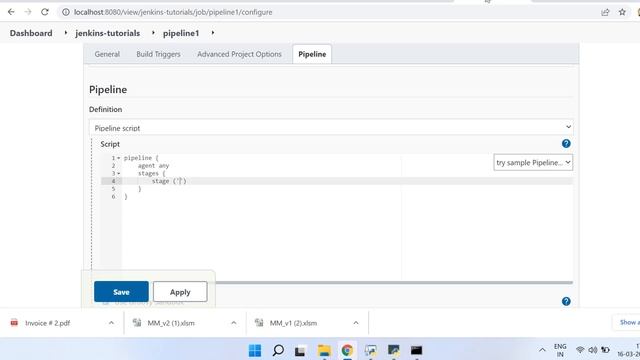Open help icon near Groovy Sandbox option
Image resolution: width=640 pixels, height=360 pixels.
tap(566, 301)
